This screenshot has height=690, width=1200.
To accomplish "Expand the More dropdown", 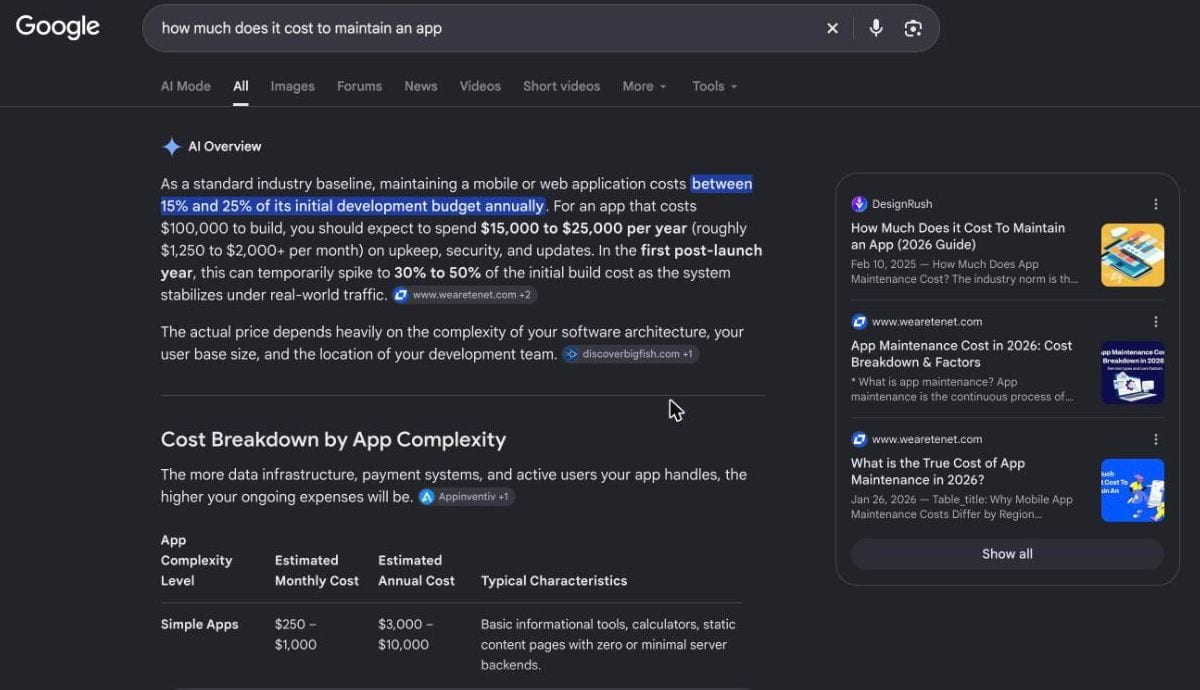I will click(x=644, y=86).
